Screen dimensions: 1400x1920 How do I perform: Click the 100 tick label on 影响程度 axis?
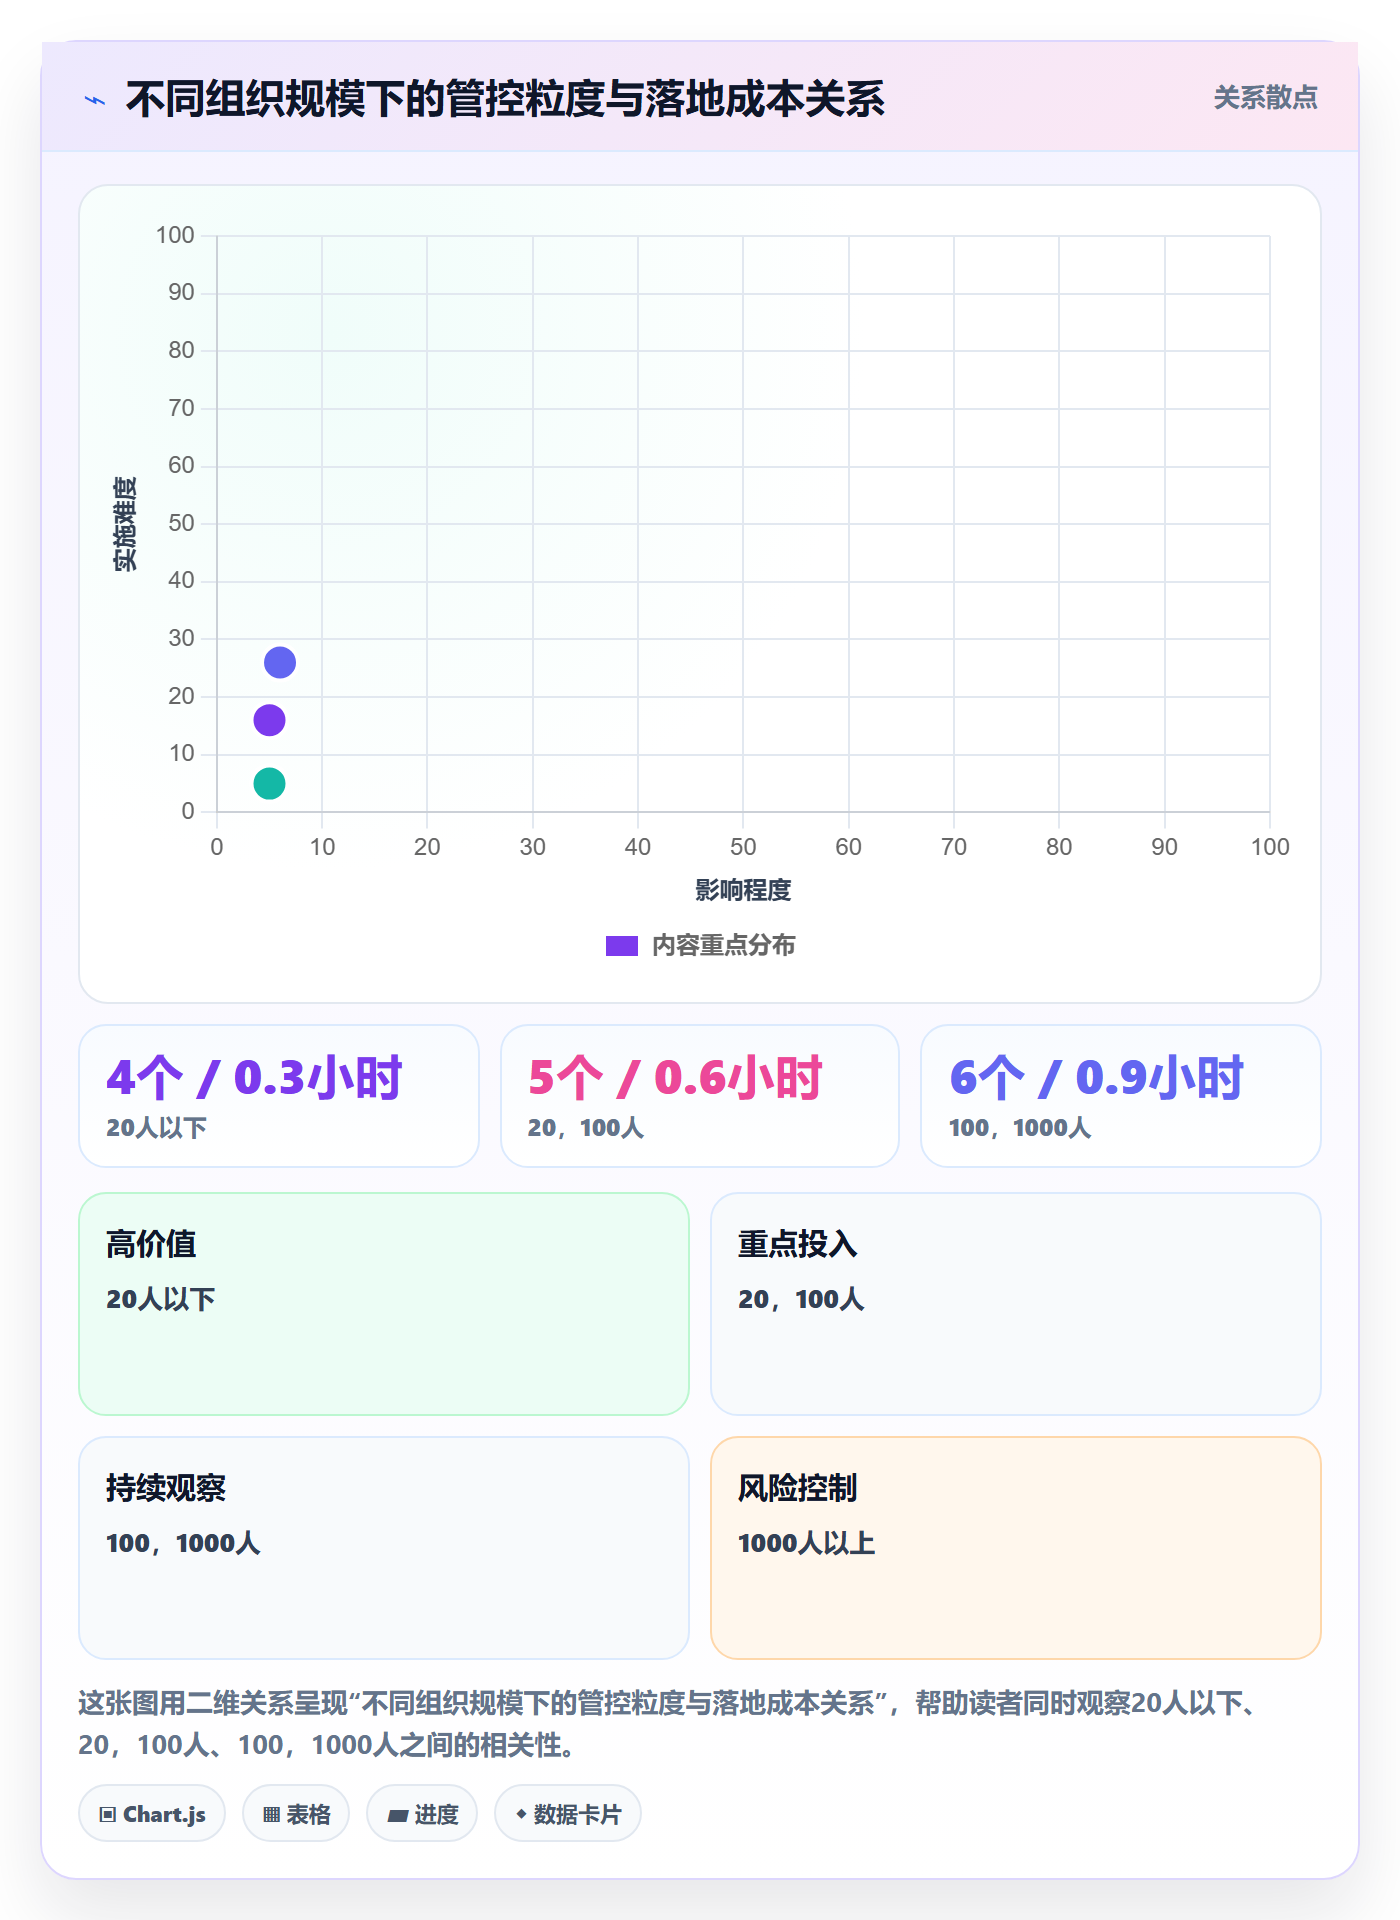(x=1270, y=847)
